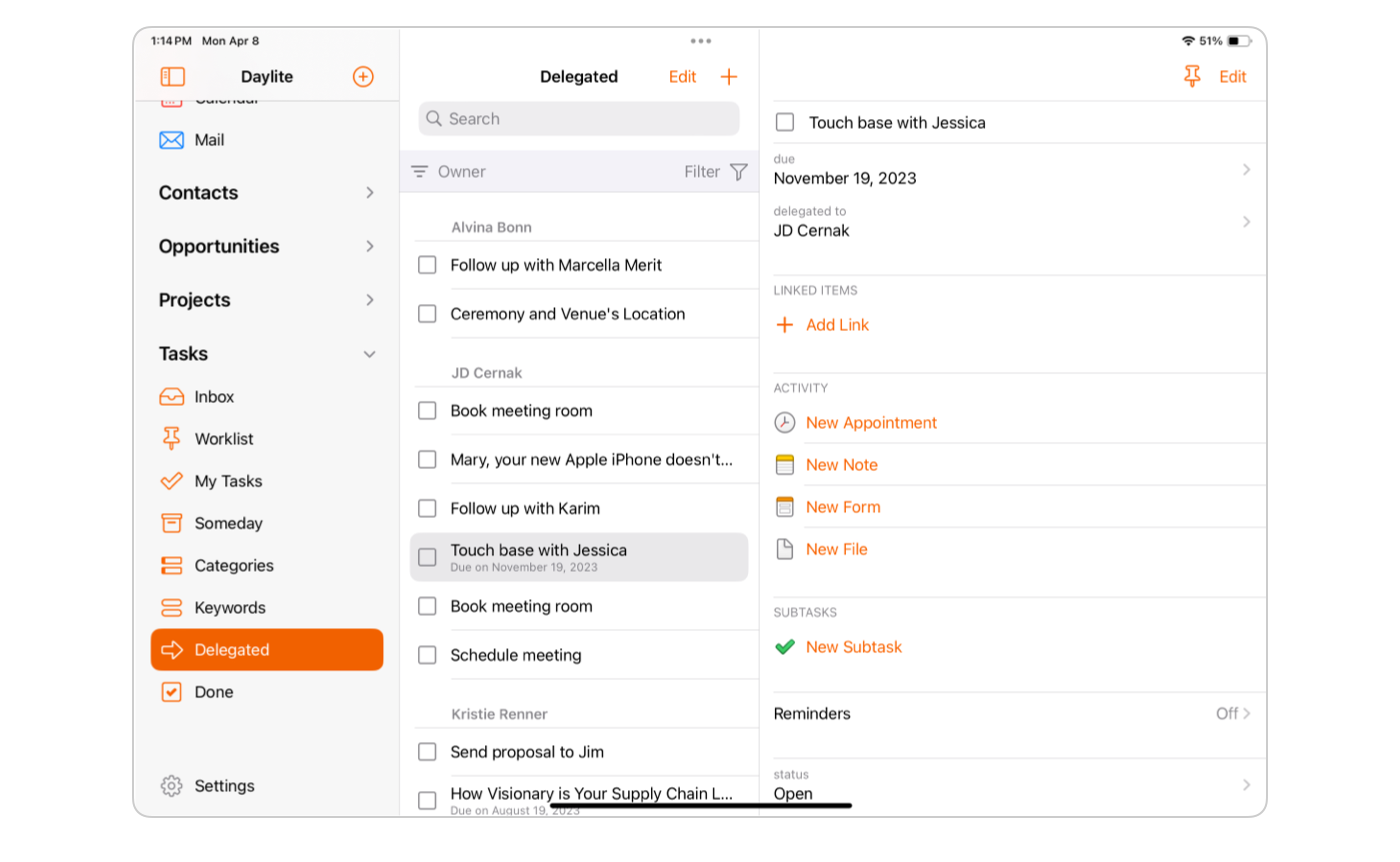
Task: Collapse the Tasks section chevron
Action: click(x=369, y=354)
